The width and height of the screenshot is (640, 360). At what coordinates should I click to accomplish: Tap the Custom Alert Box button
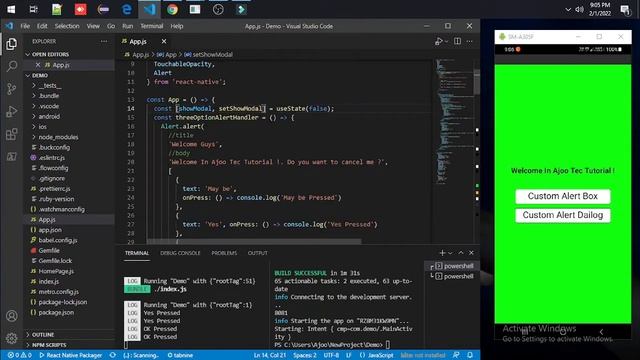tap(562, 196)
